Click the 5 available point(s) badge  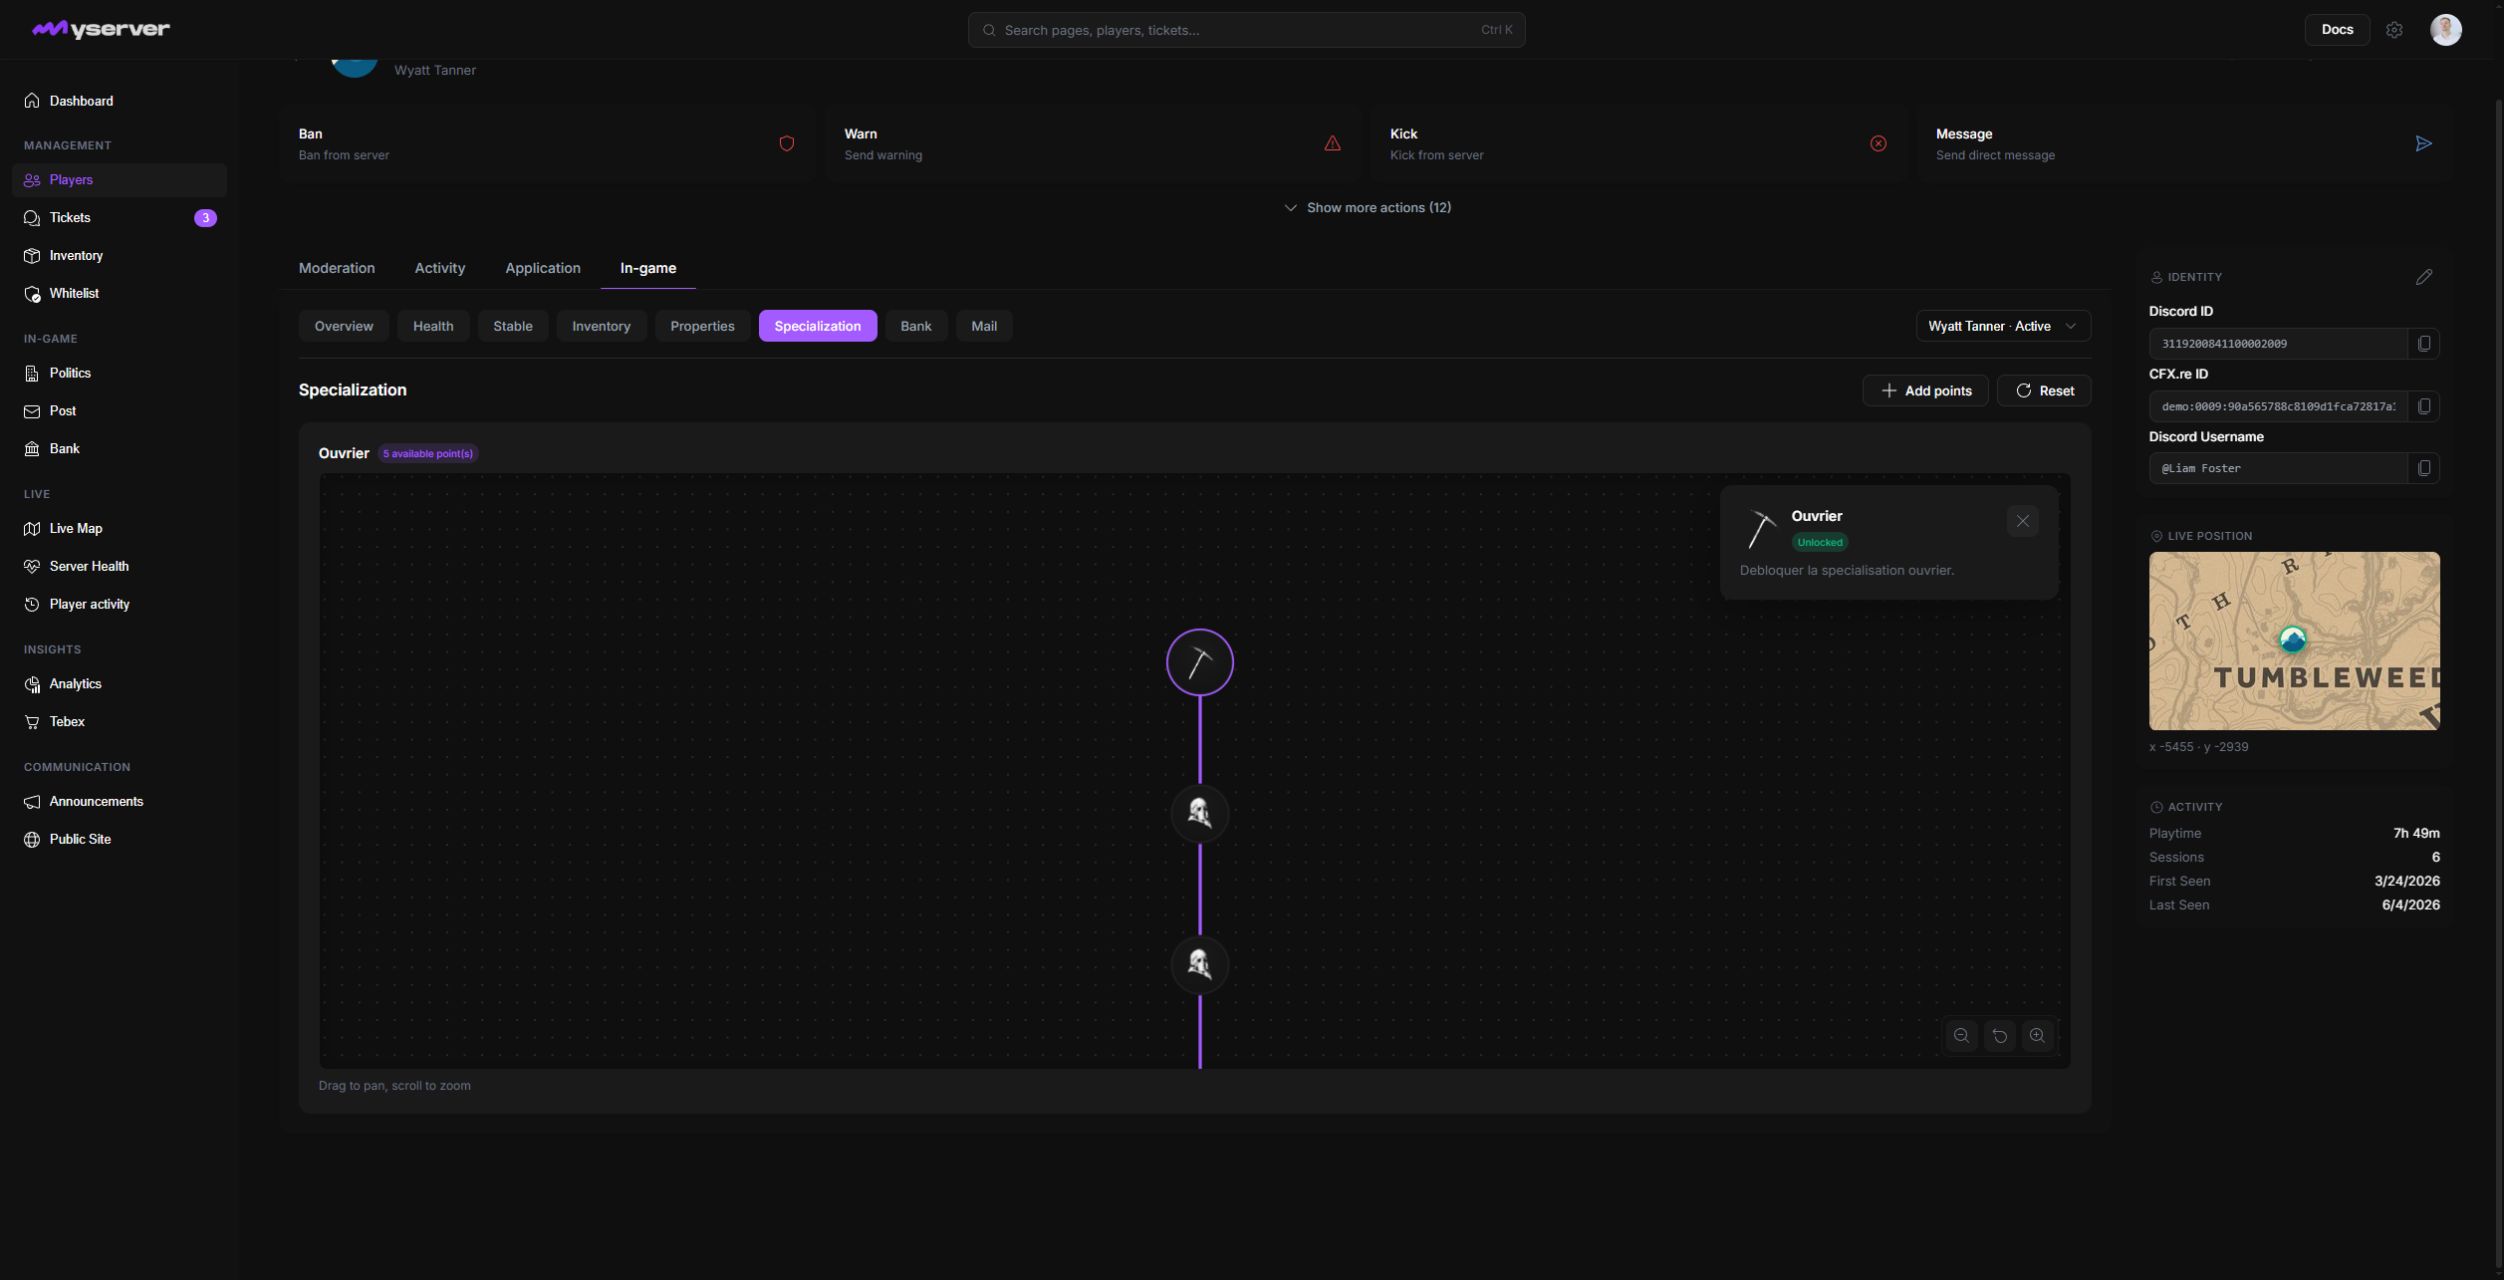[428, 454]
